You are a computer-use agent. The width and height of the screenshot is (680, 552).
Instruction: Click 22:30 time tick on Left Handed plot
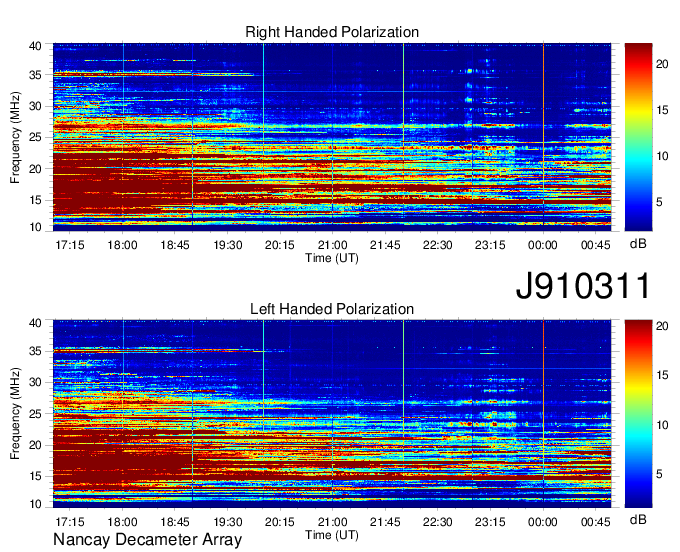438,522
